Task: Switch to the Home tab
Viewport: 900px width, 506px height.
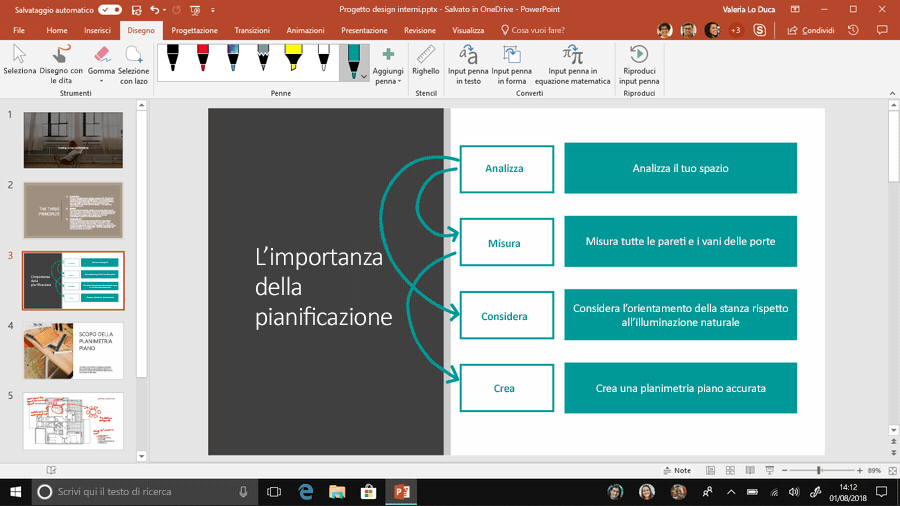Action: pyautogui.click(x=57, y=30)
